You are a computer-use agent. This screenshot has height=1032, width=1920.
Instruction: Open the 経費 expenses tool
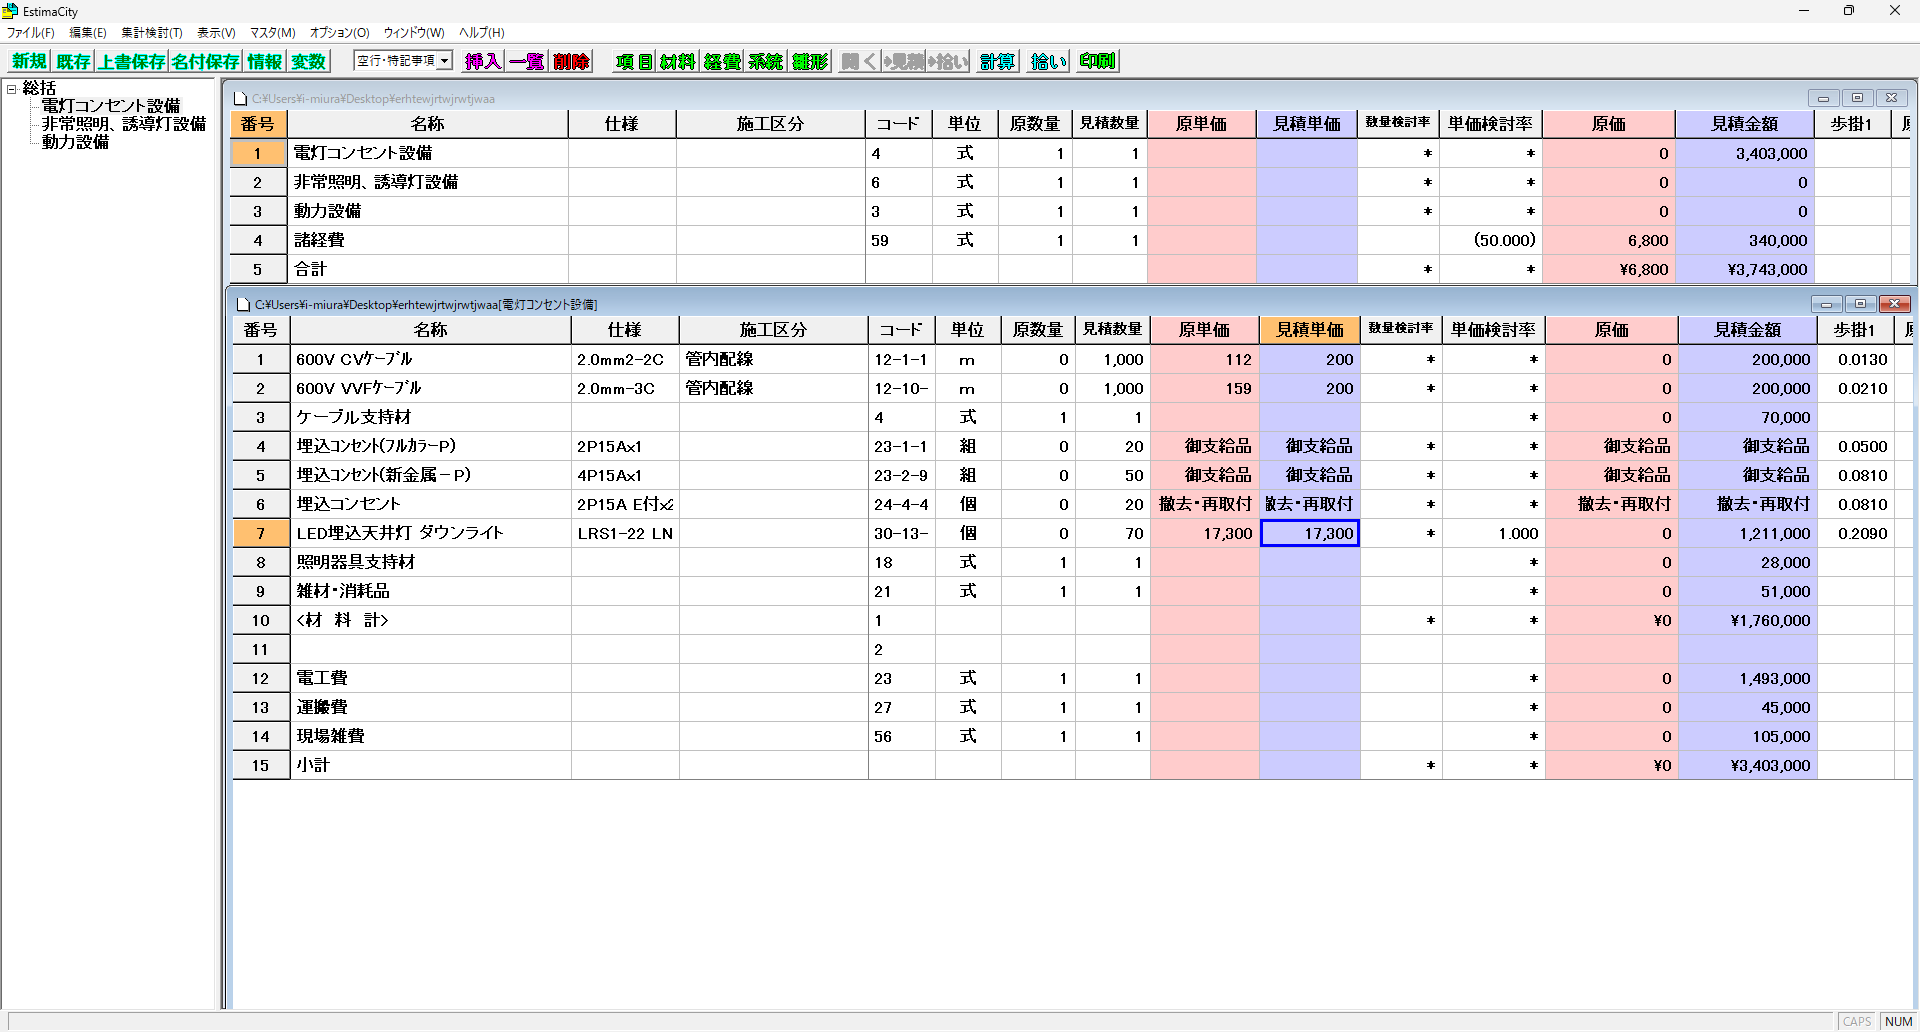coord(720,61)
